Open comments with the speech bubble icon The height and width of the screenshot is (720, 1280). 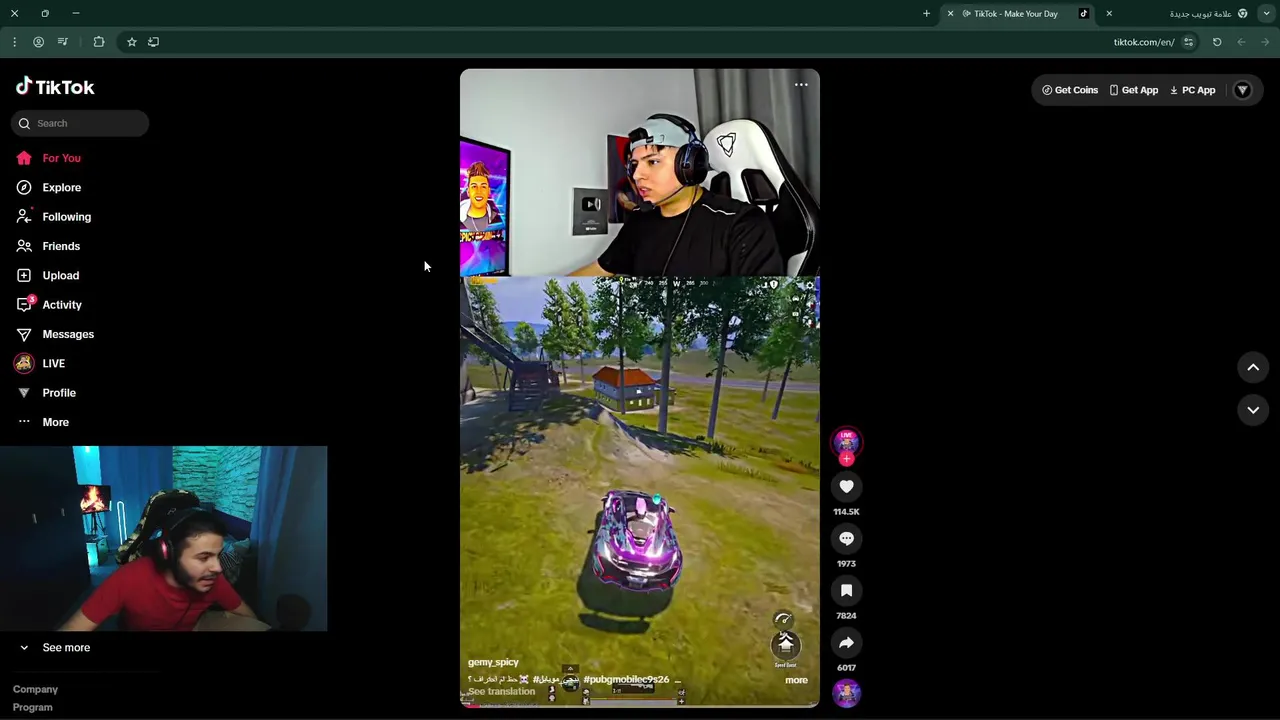[x=846, y=538]
